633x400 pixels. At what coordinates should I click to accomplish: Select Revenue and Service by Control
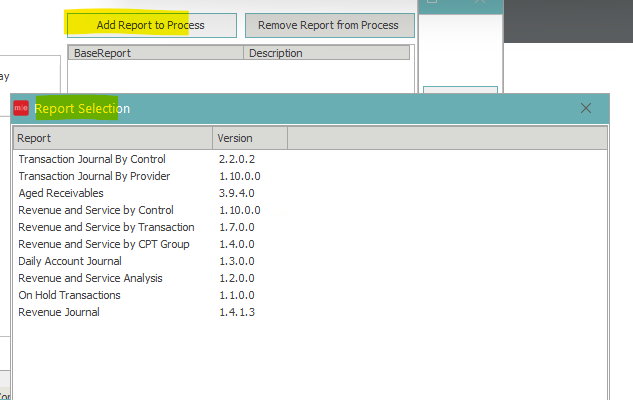pos(96,210)
